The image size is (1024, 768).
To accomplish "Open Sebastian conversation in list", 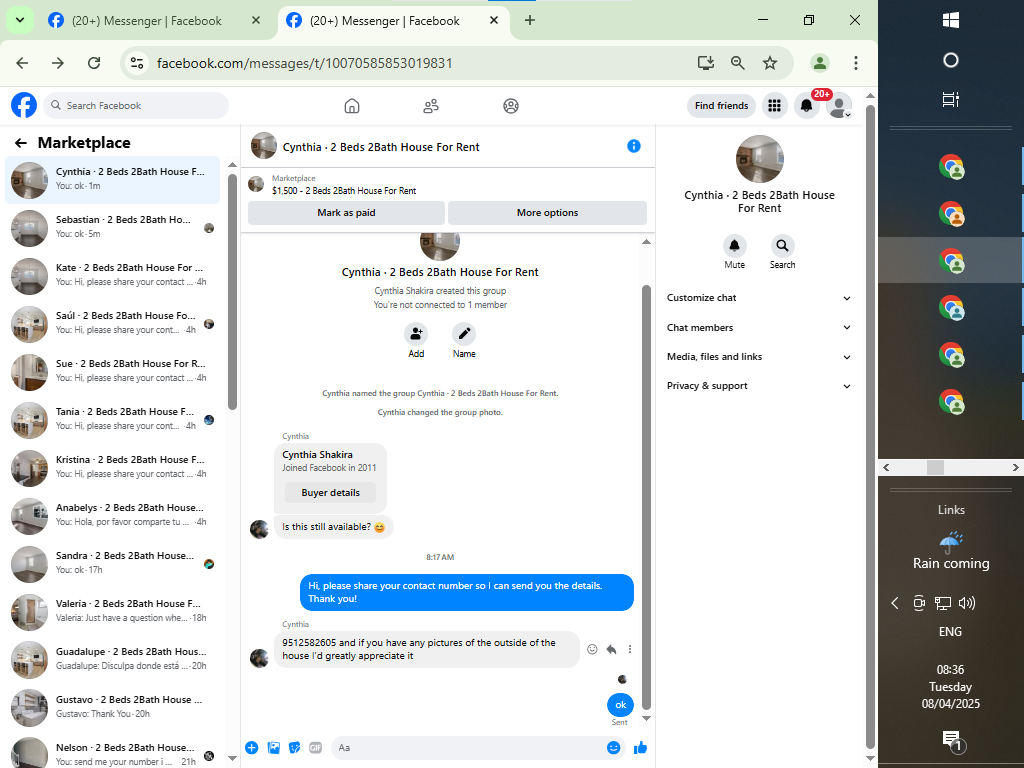I will tap(112, 227).
